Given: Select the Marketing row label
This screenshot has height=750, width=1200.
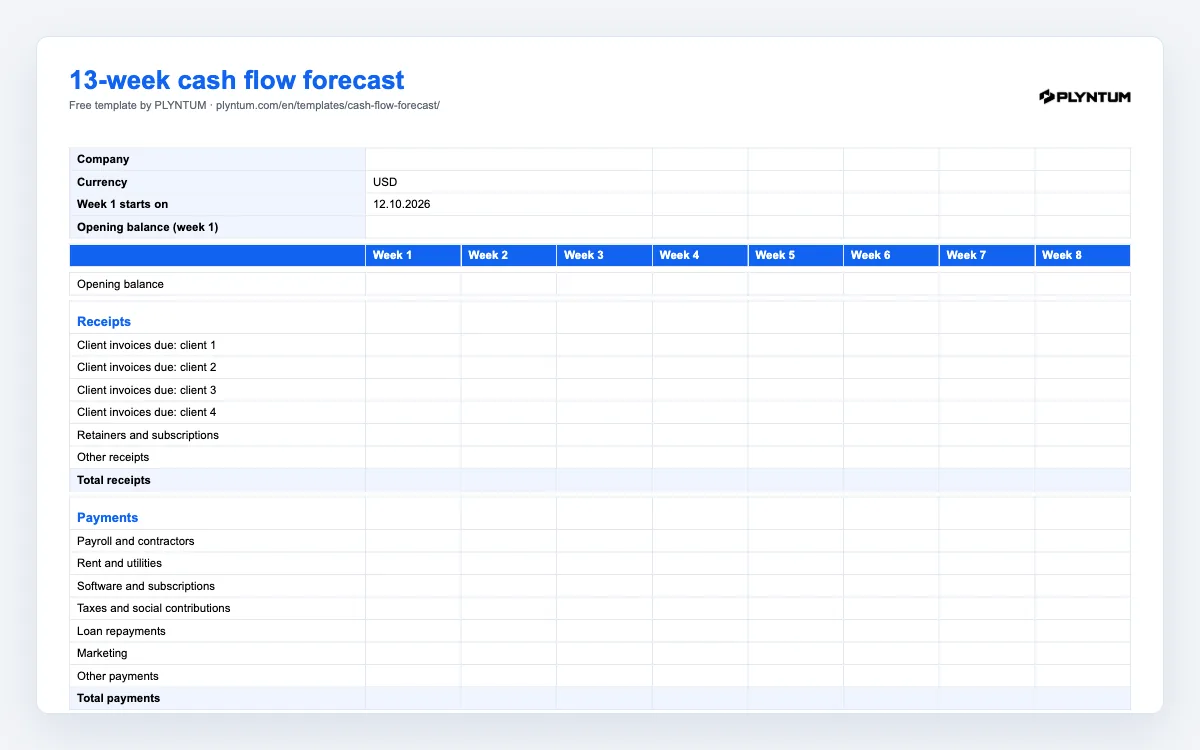Looking at the screenshot, I should [217, 653].
